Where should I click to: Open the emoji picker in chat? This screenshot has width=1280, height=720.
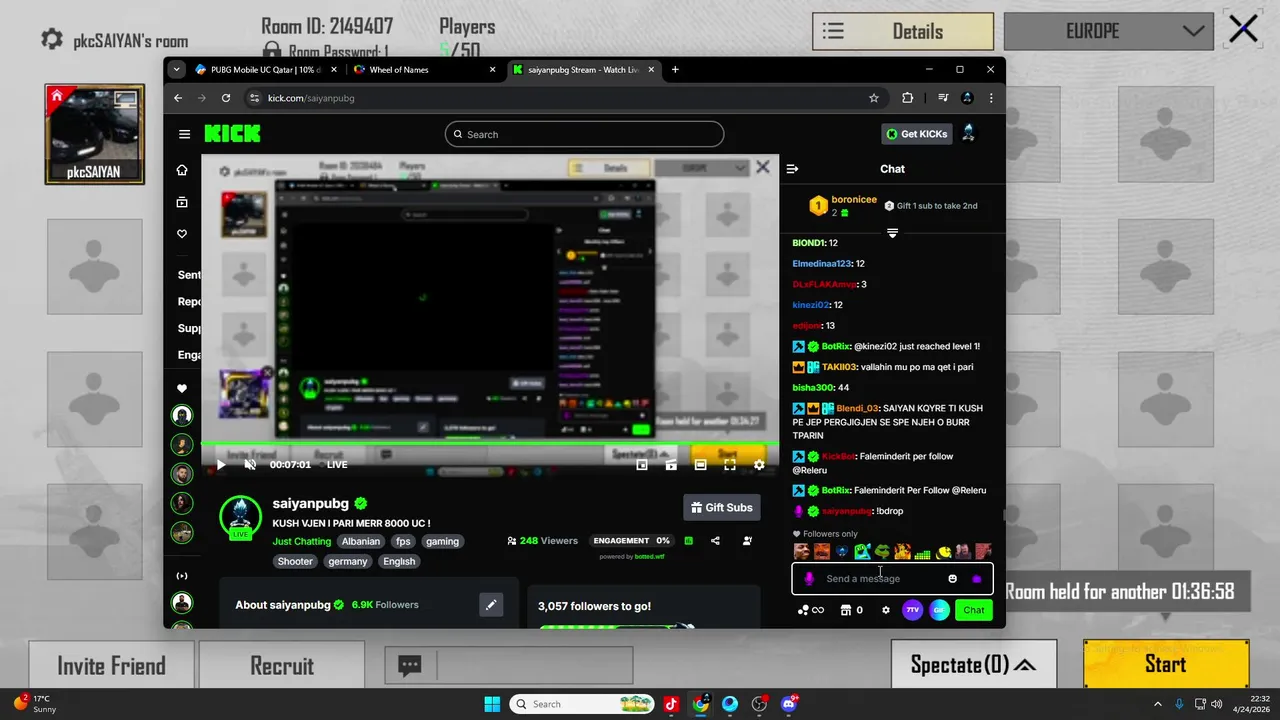(x=952, y=578)
